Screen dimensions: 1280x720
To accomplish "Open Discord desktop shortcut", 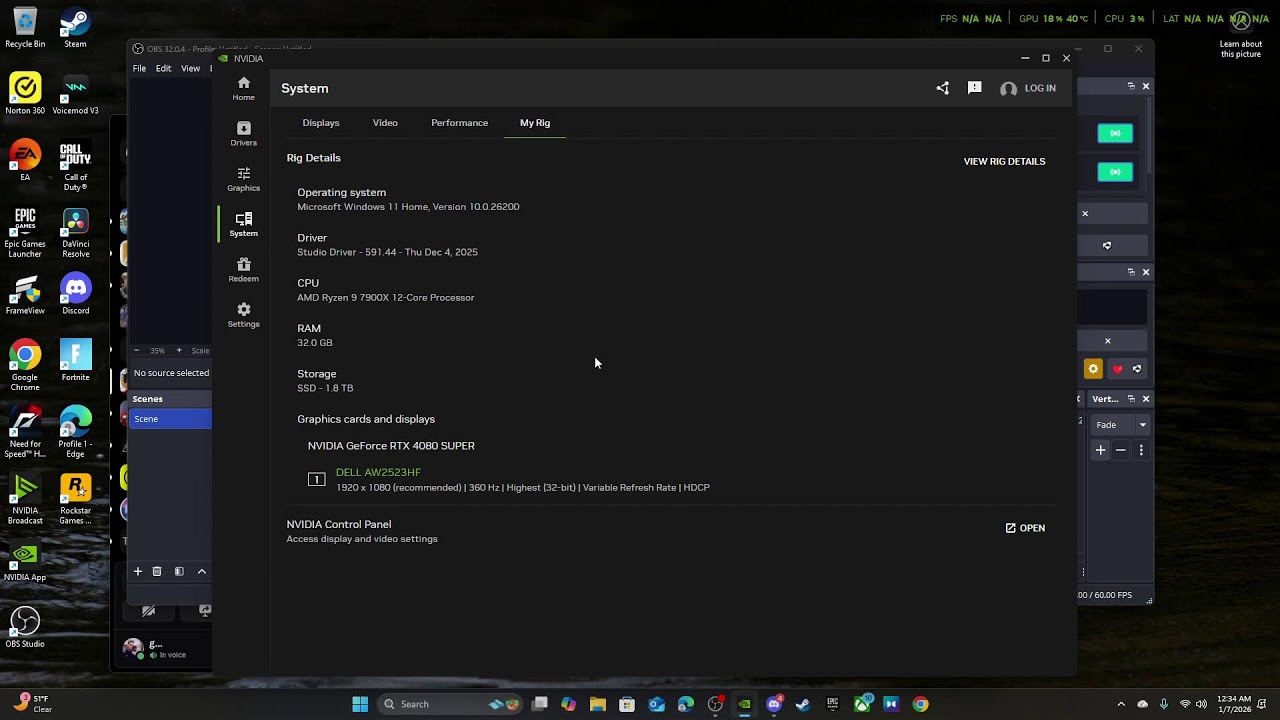I will click(75, 294).
